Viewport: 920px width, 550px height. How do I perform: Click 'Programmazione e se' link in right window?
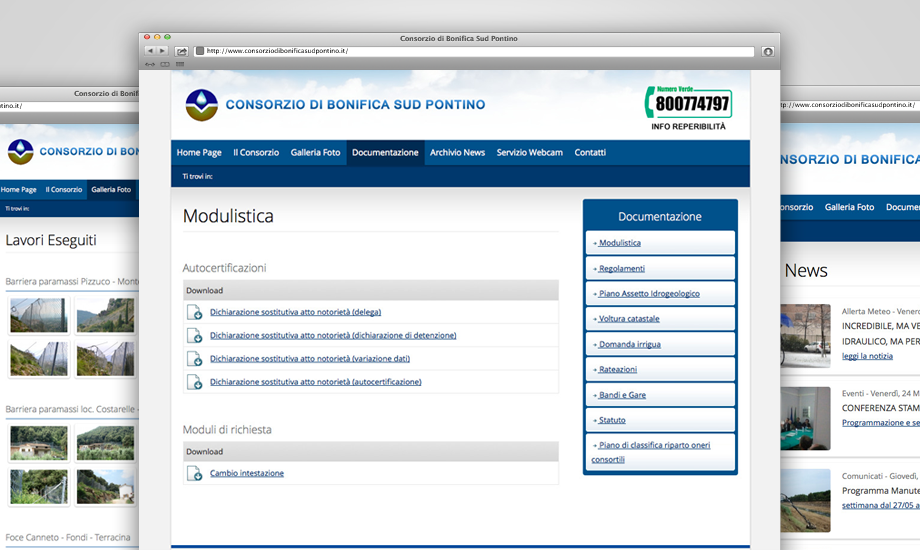click(x=881, y=423)
